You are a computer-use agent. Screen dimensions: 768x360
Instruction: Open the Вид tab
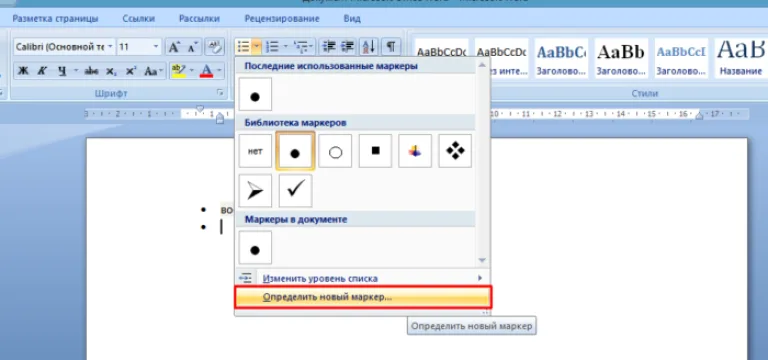point(352,19)
